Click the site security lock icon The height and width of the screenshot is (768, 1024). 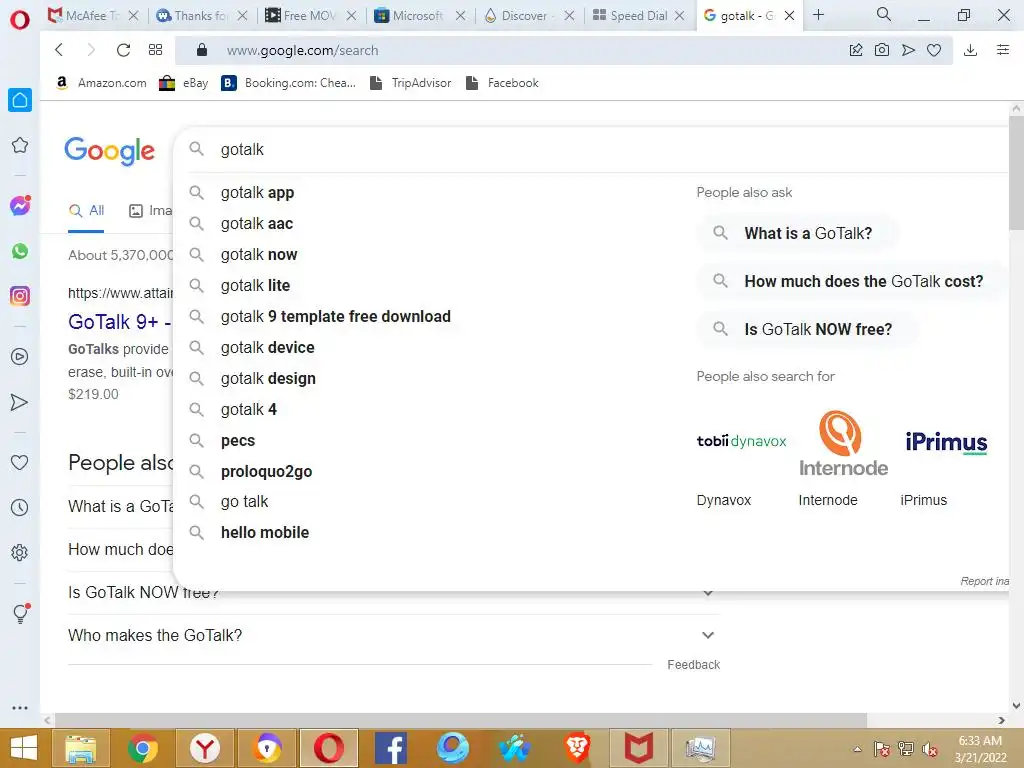click(x=202, y=50)
